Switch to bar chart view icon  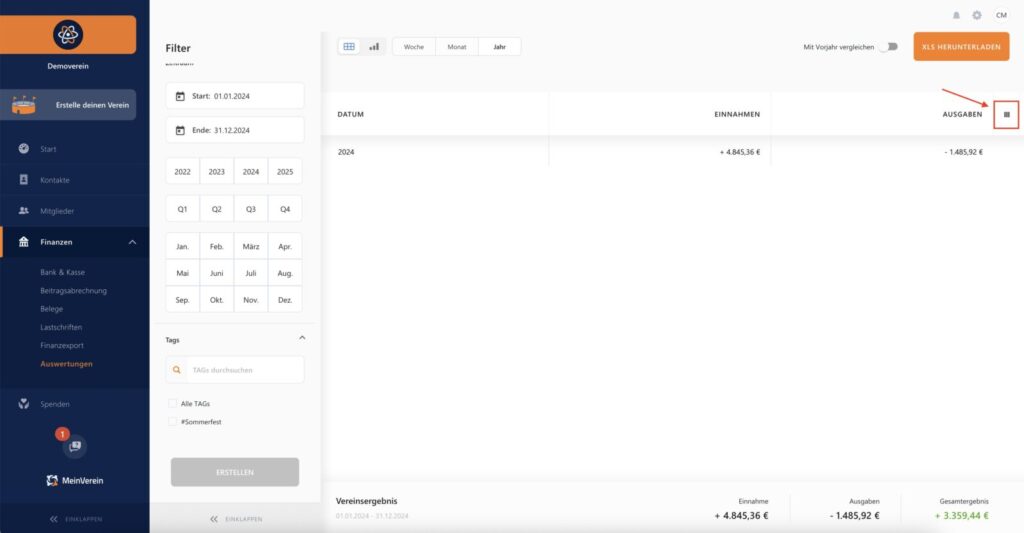(374, 46)
